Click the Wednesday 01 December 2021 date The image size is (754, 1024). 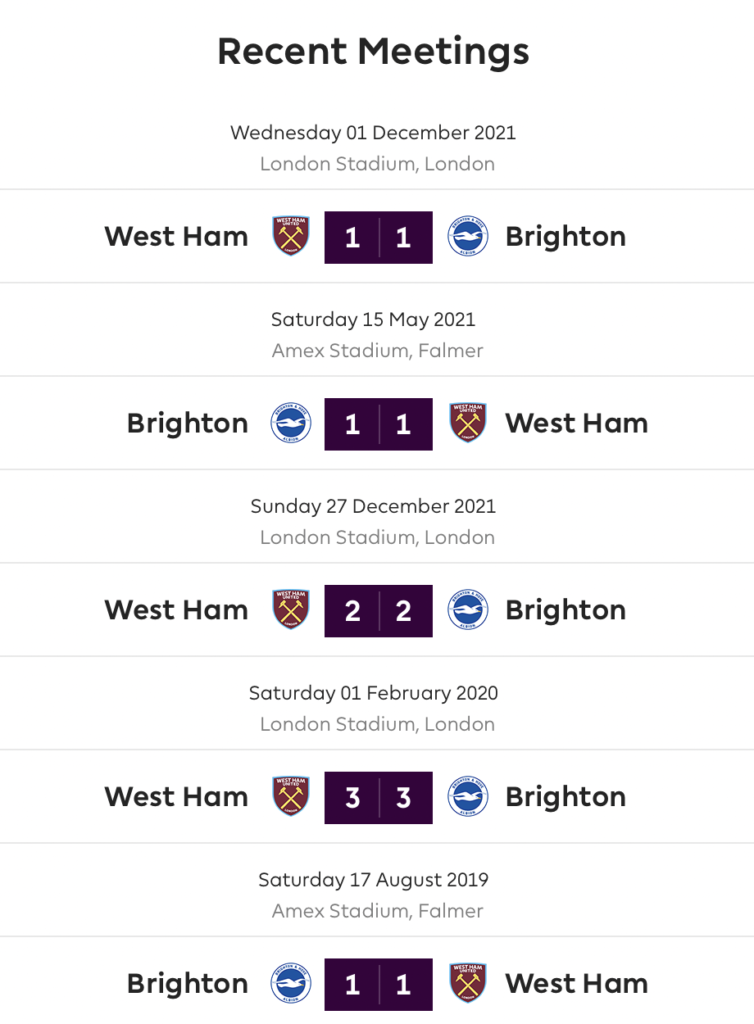click(373, 133)
